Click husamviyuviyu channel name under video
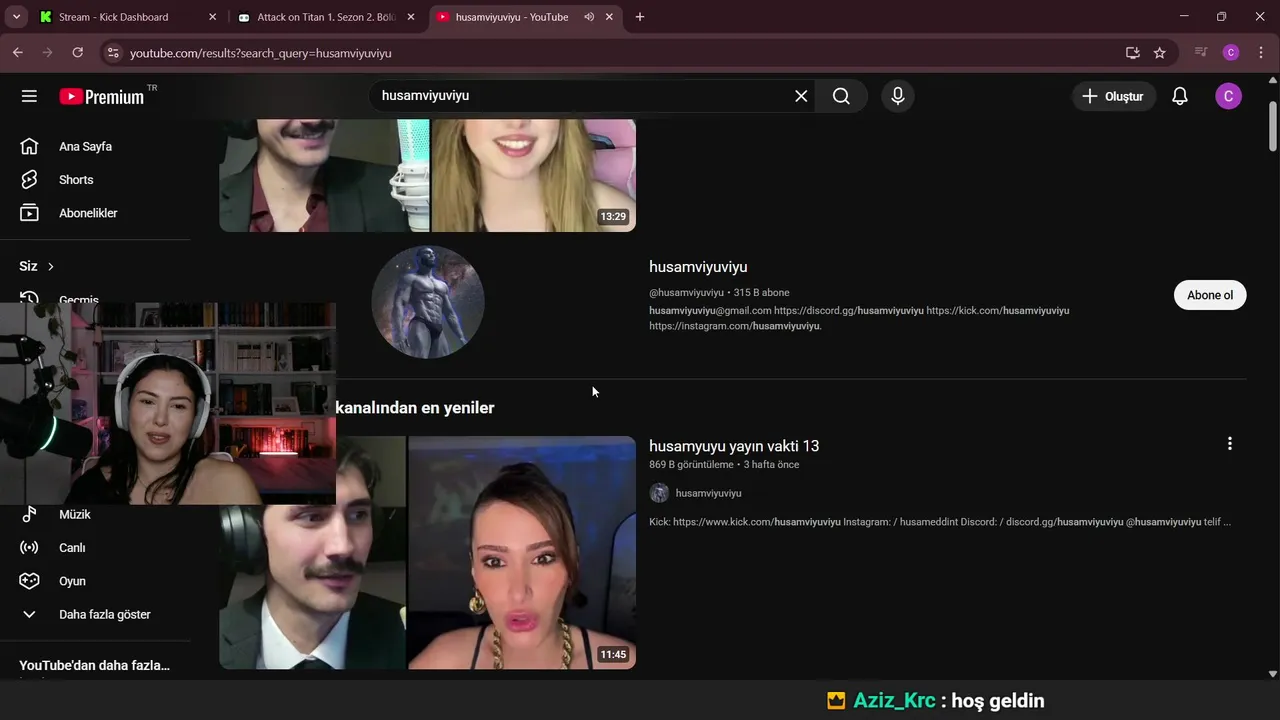The image size is (1280, 720). coord(708,493)
